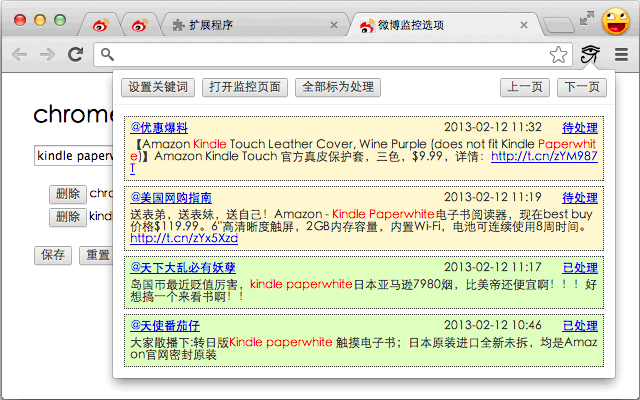Click the smiley face profile avatar

point(616,21)
